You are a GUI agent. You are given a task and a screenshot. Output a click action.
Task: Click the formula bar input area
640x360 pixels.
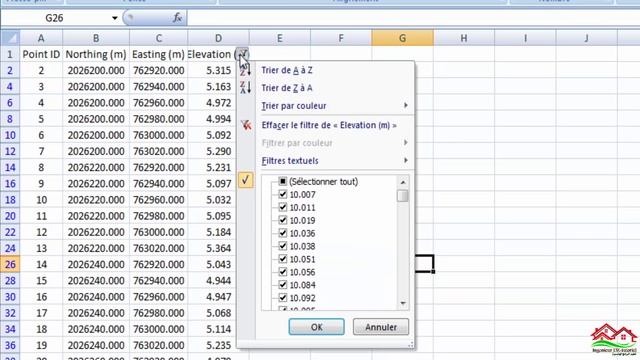413,18
